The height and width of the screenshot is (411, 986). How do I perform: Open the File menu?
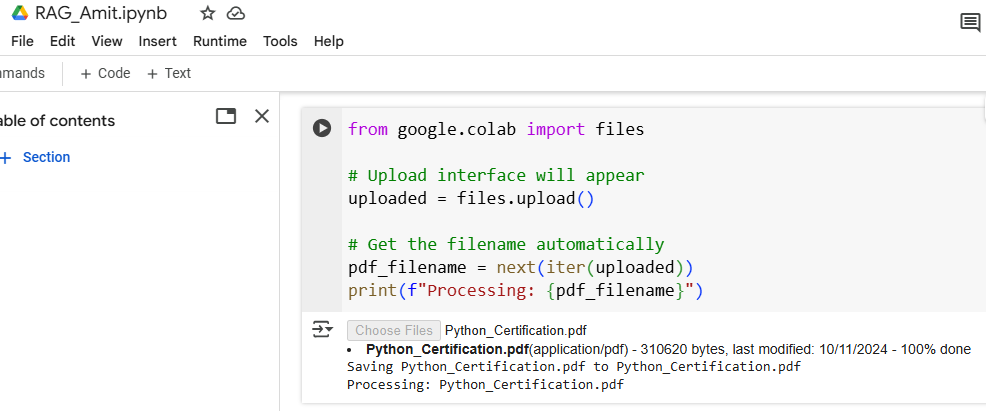tap(22, 41)
